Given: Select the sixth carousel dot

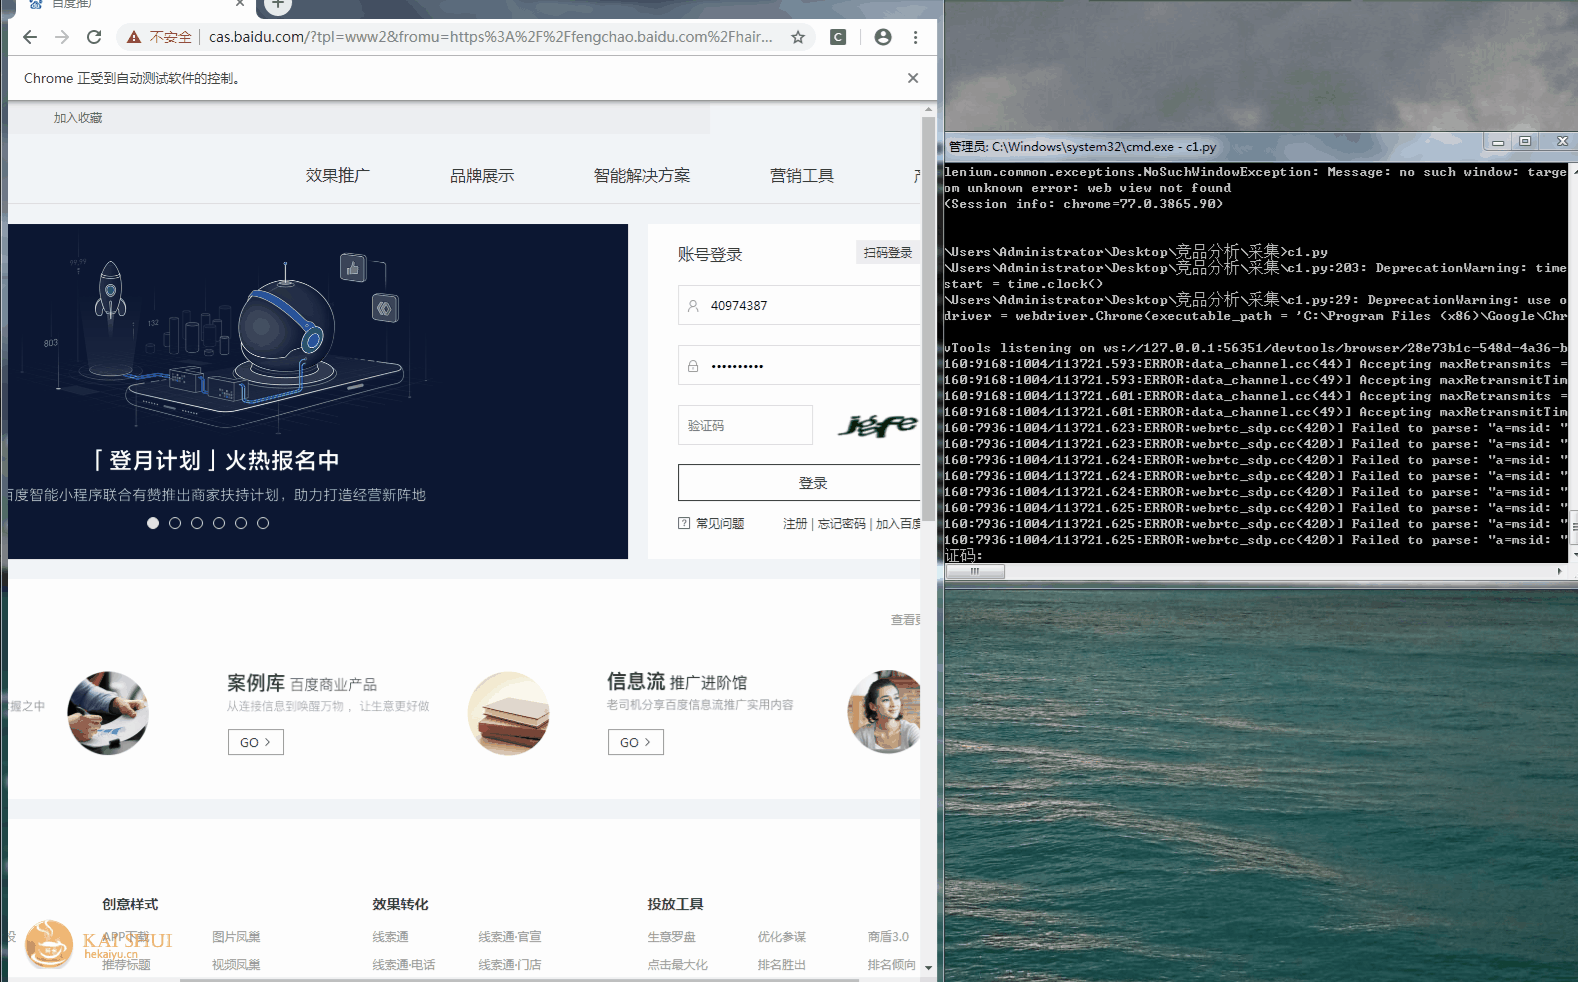Looking at the screenshot, I should (x=263, y=523).
